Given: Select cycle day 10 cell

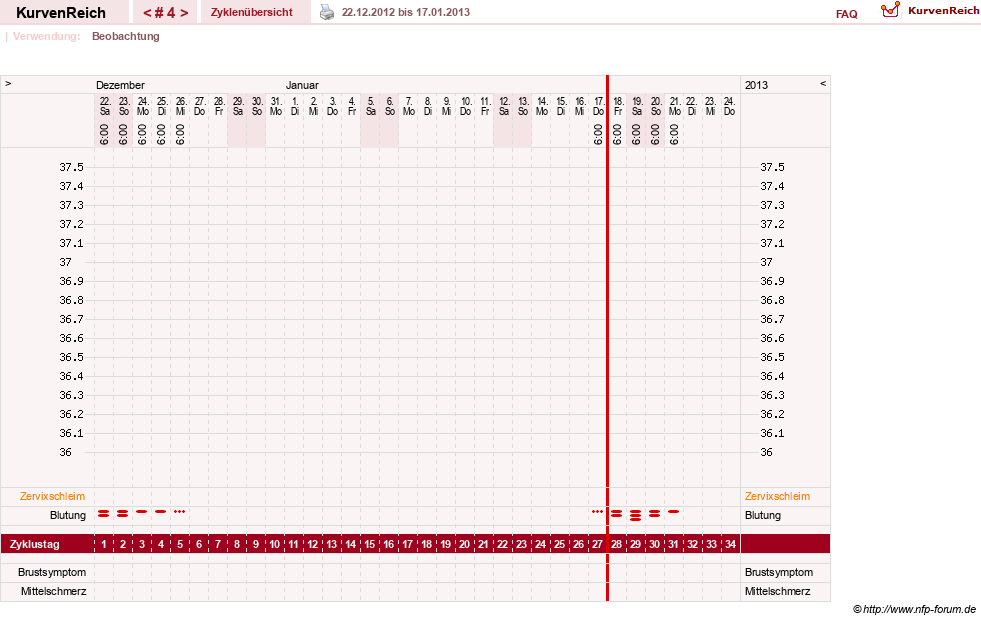Looking at the screenshot, I should [275, 544].
